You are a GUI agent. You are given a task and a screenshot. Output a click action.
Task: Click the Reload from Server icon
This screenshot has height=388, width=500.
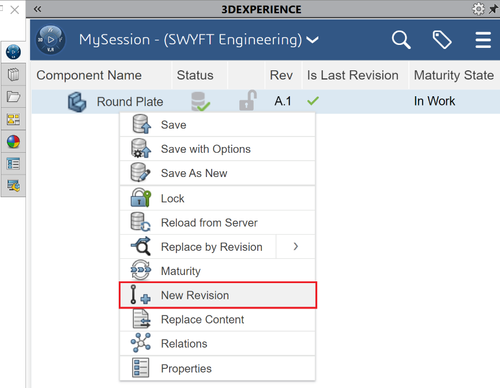coord(140,222)
